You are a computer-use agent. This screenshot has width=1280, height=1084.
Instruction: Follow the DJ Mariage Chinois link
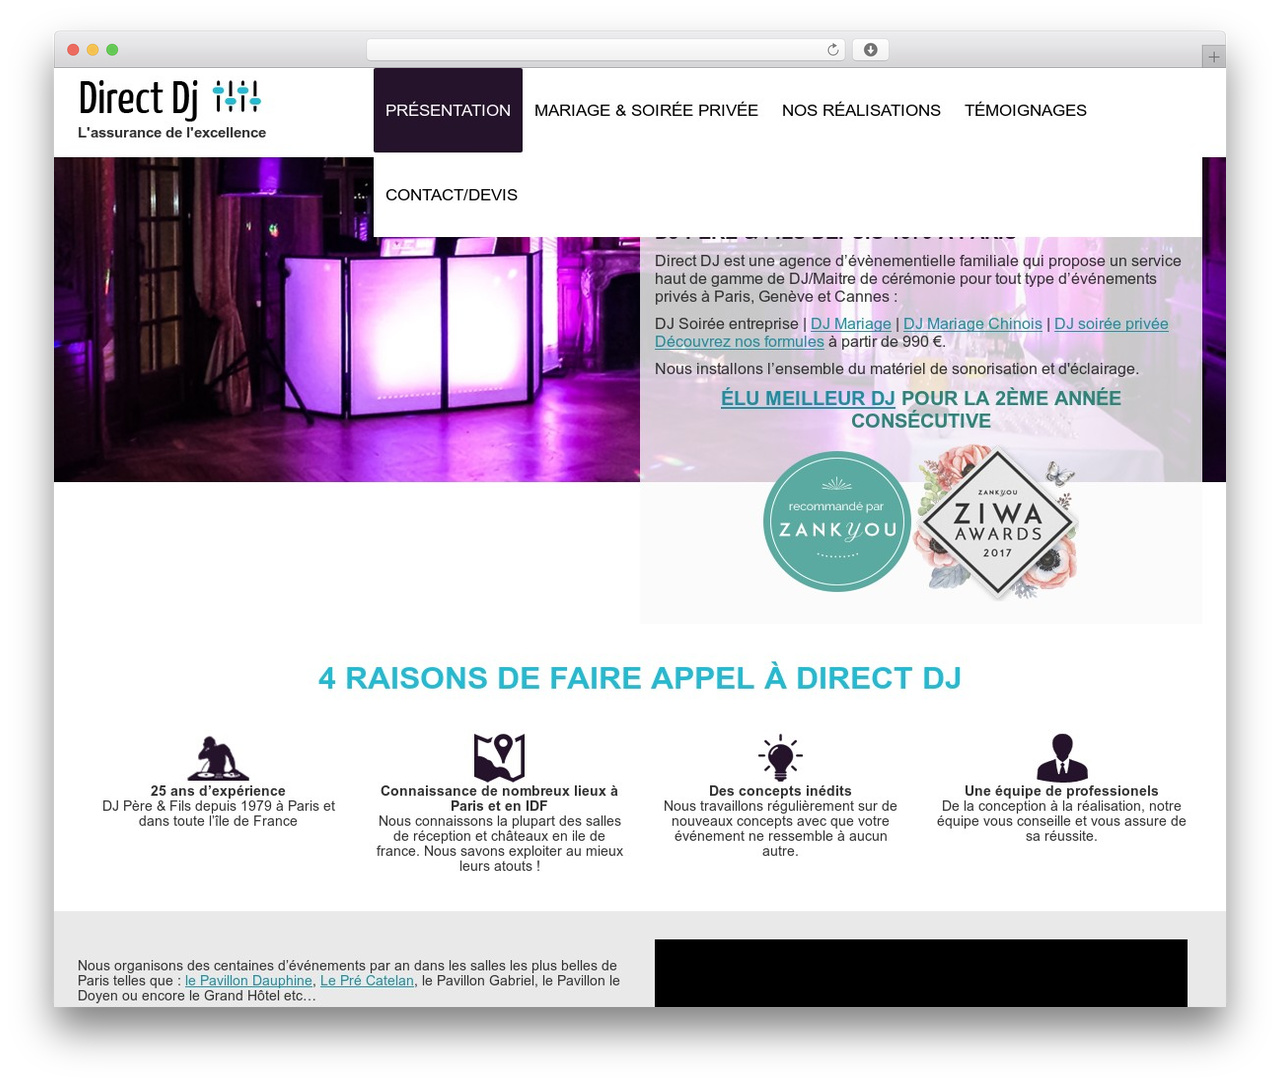972,324
